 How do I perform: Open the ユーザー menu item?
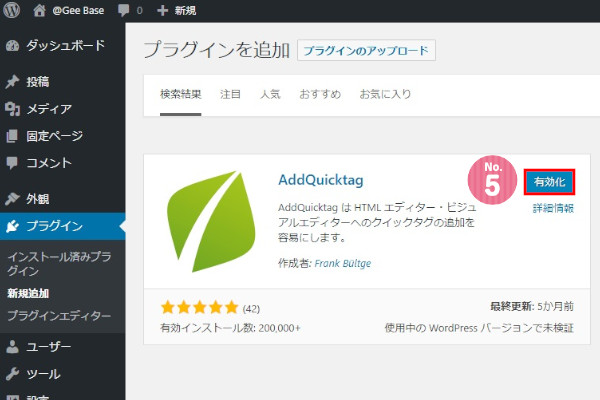click(x=49, y=347)
